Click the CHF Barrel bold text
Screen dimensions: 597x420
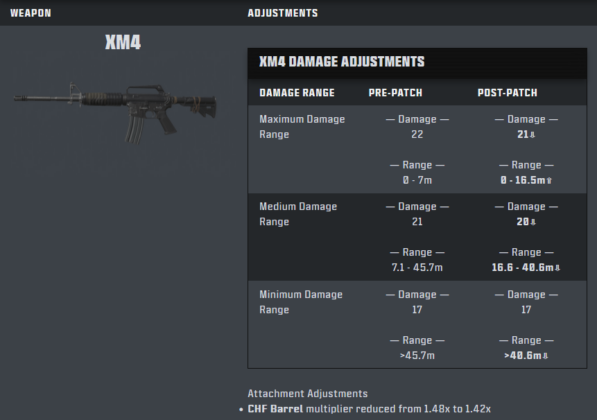tap(275, 409)
